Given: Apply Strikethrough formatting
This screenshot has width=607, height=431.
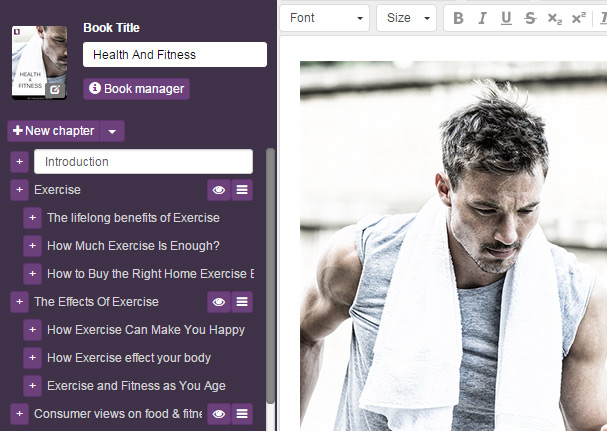Looking at the screenshot, I should coord(530,18).
